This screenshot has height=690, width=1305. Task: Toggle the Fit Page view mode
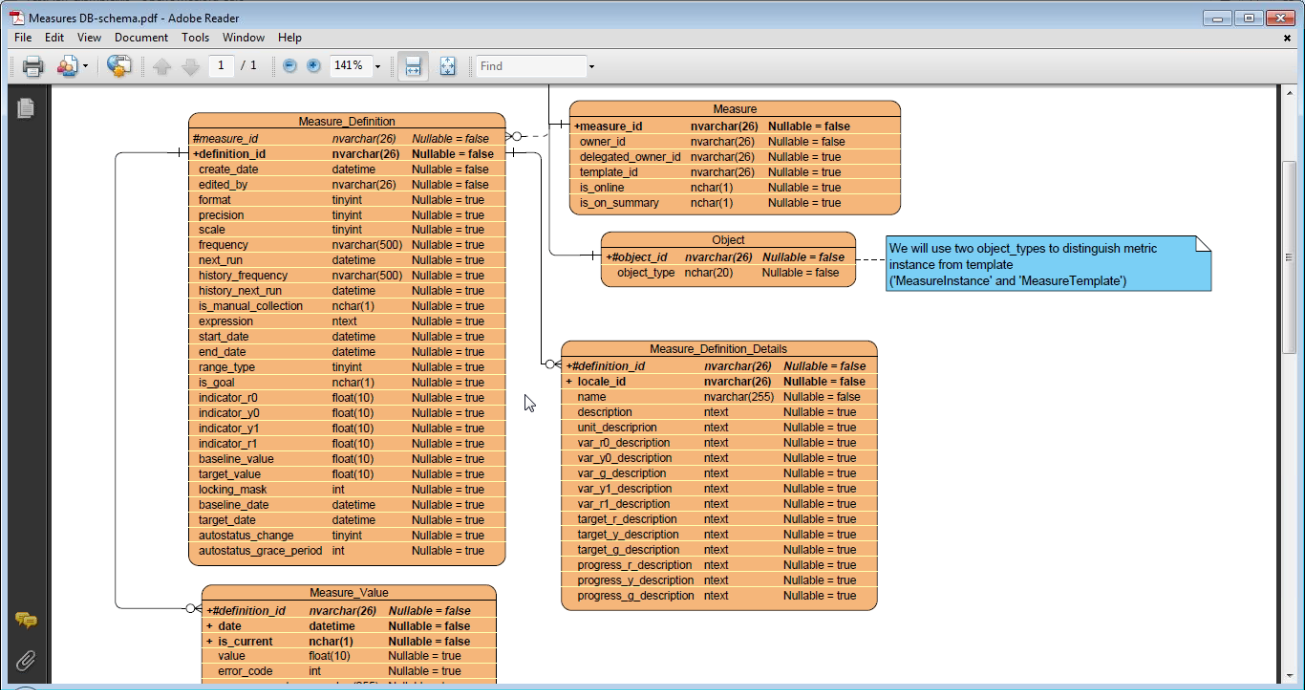click(447, 66)
